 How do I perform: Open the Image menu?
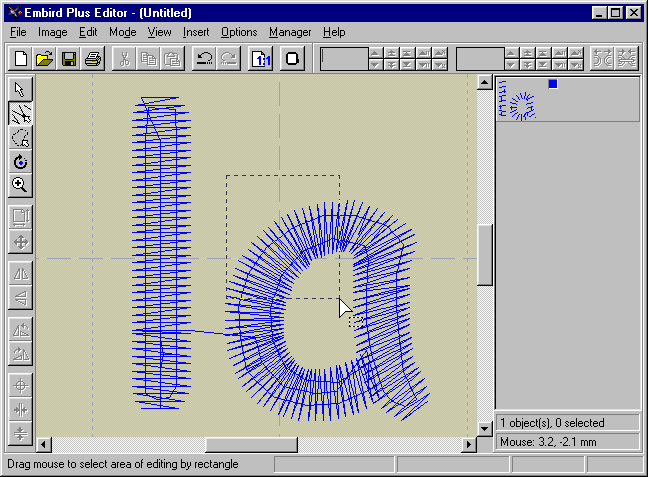[x=52, y=32]
